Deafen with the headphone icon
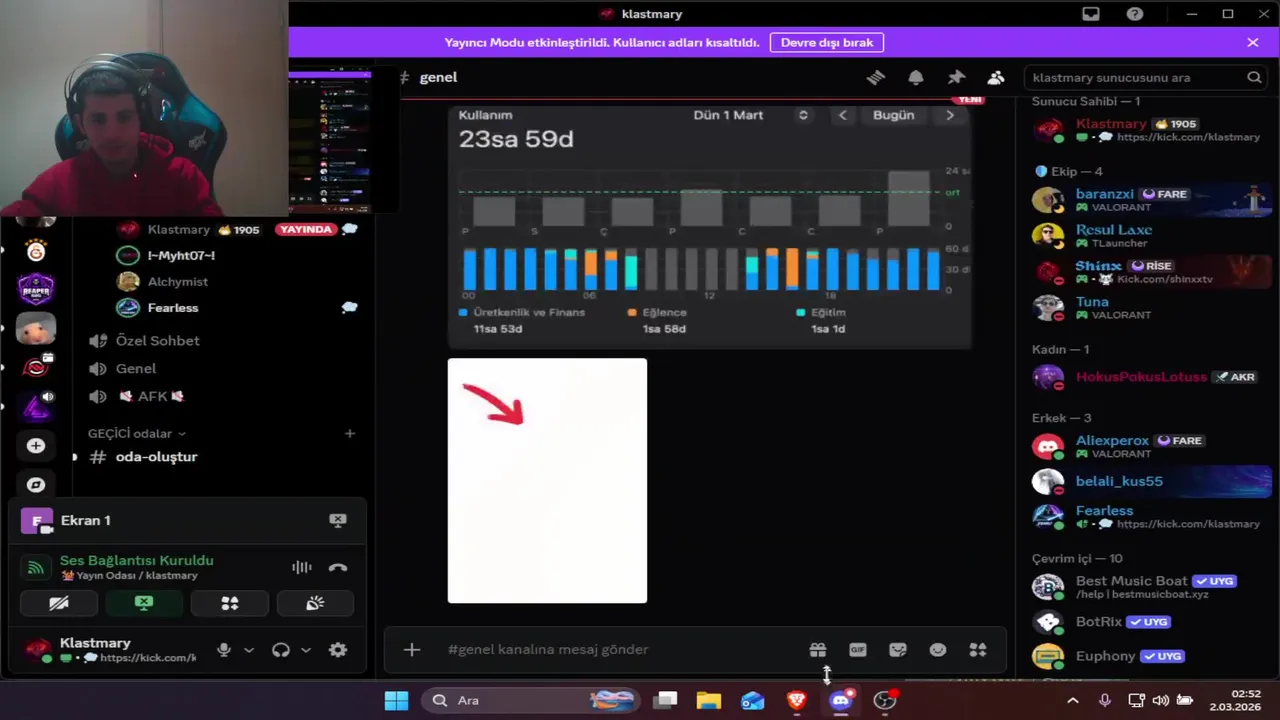The height and width of the screenshot is (720, 1280). [x=281, y=650]
